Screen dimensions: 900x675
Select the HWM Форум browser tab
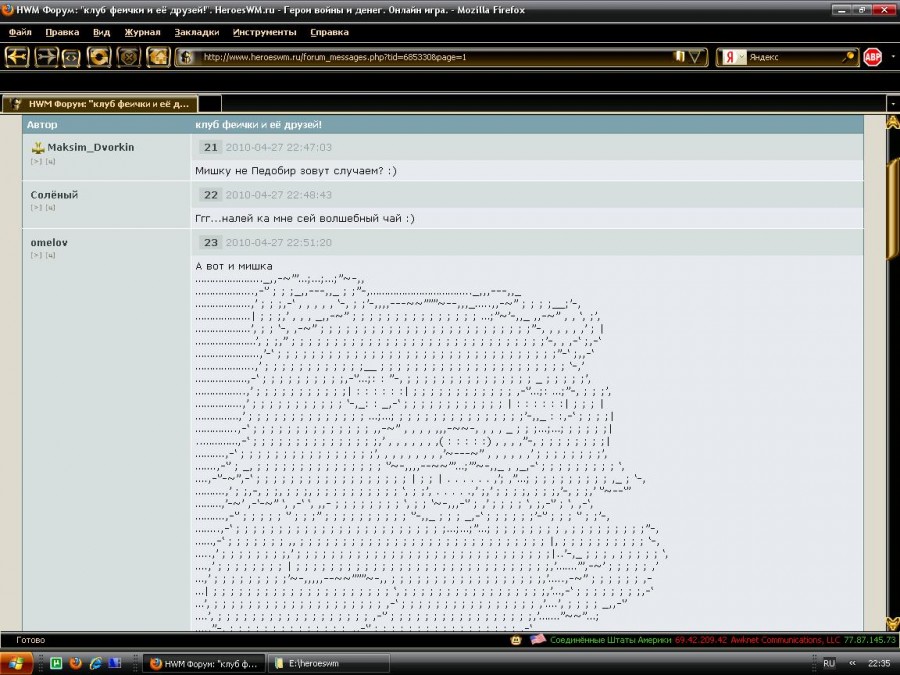click(x=100, y=103)
